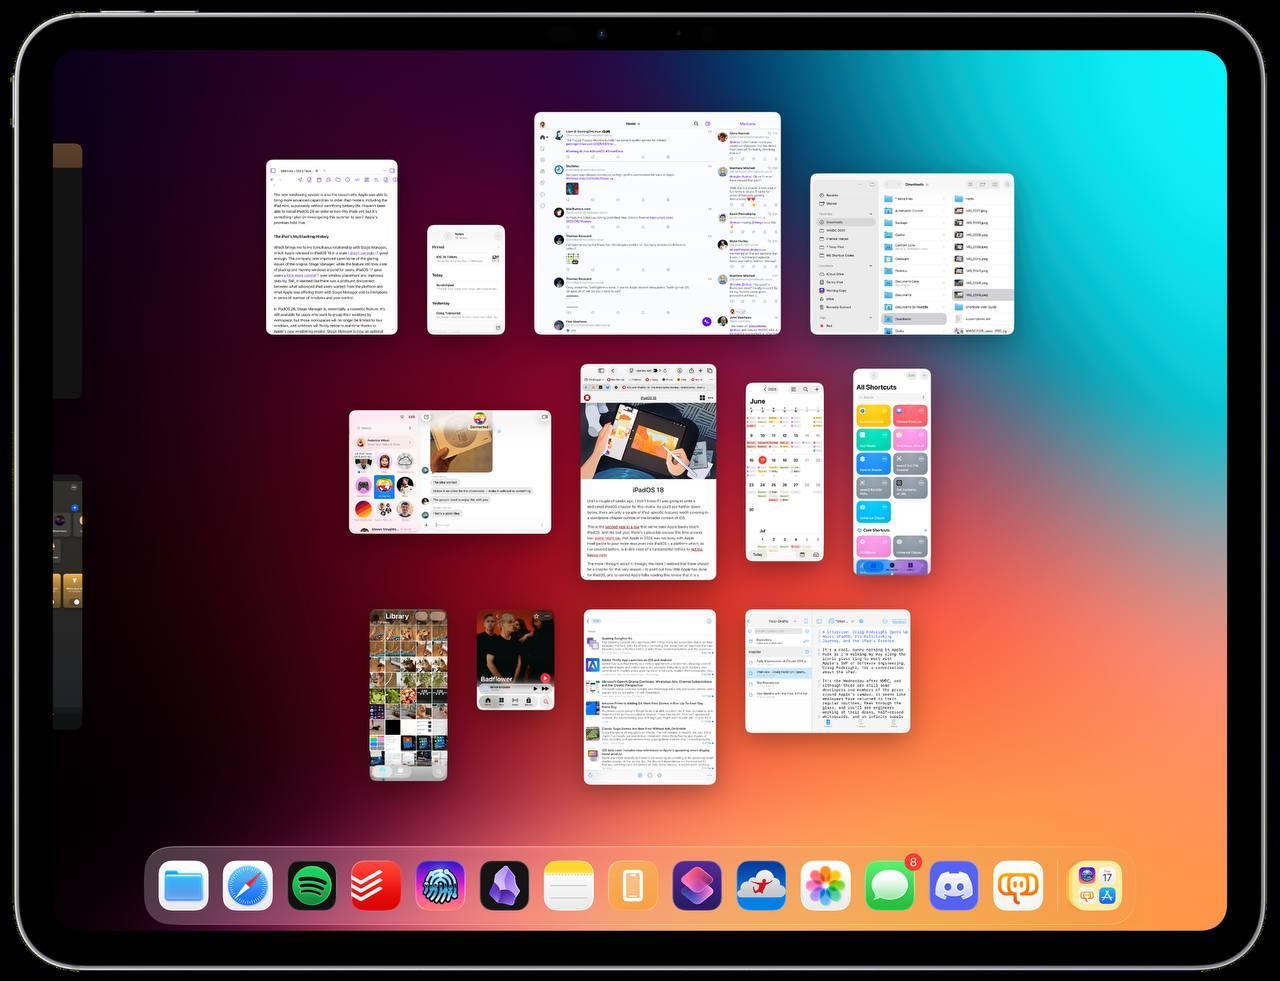Viewport: 1280px width, 981px height.
Task: Pick the Badflower music player window
Action: pos(515,660)
